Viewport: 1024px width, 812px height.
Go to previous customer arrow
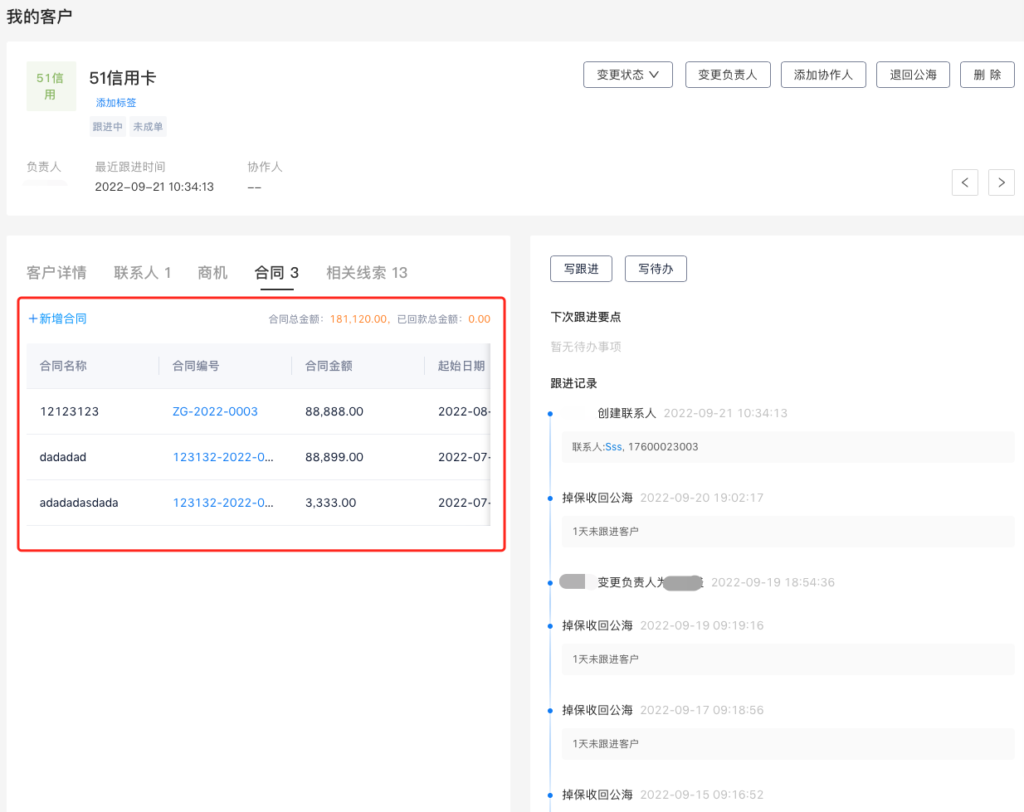(x=965, y=182)
